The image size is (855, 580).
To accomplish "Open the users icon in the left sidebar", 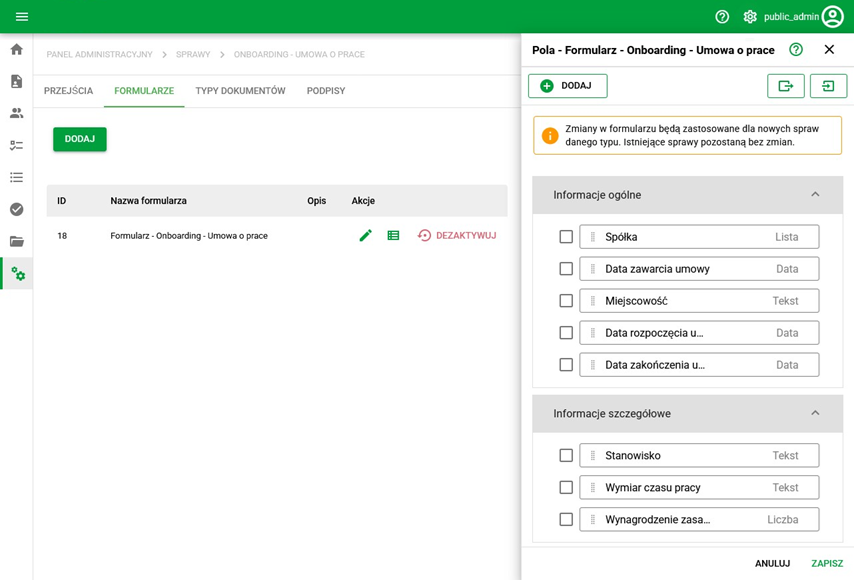I will [x=17, y=113].
